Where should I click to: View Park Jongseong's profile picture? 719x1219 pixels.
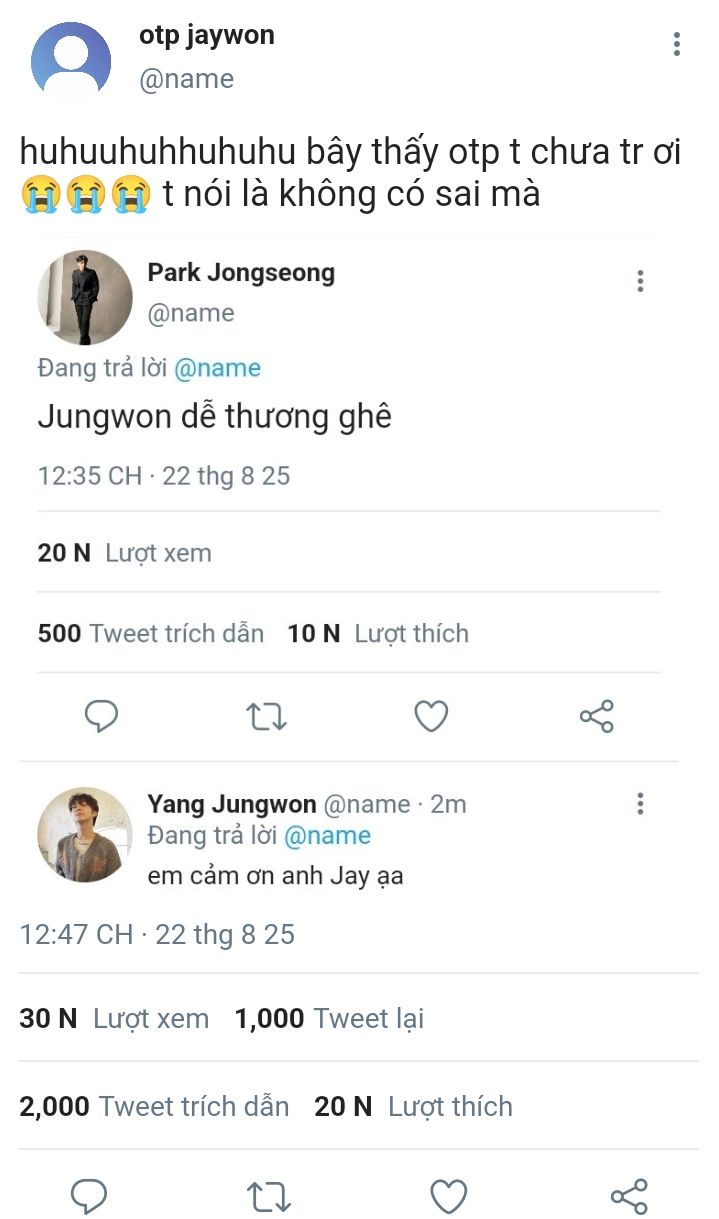coord(85,297)
